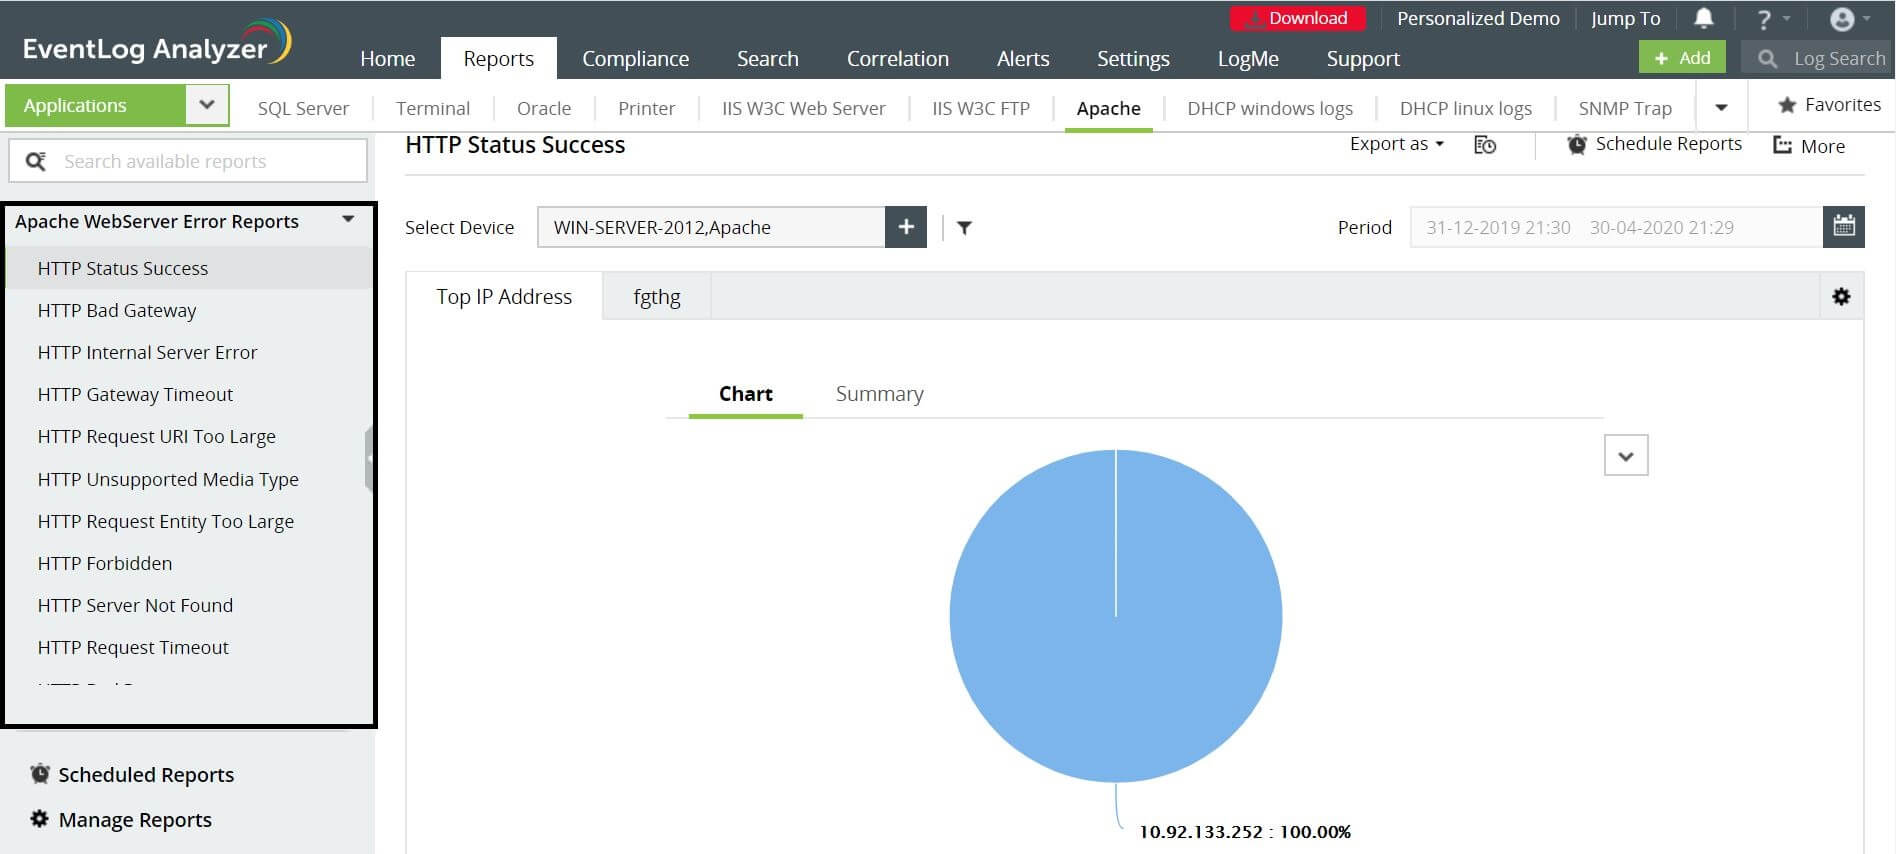Expand the chart options chevron dropdown
Screen dimensions: 1896x854
pos(1626,455)
